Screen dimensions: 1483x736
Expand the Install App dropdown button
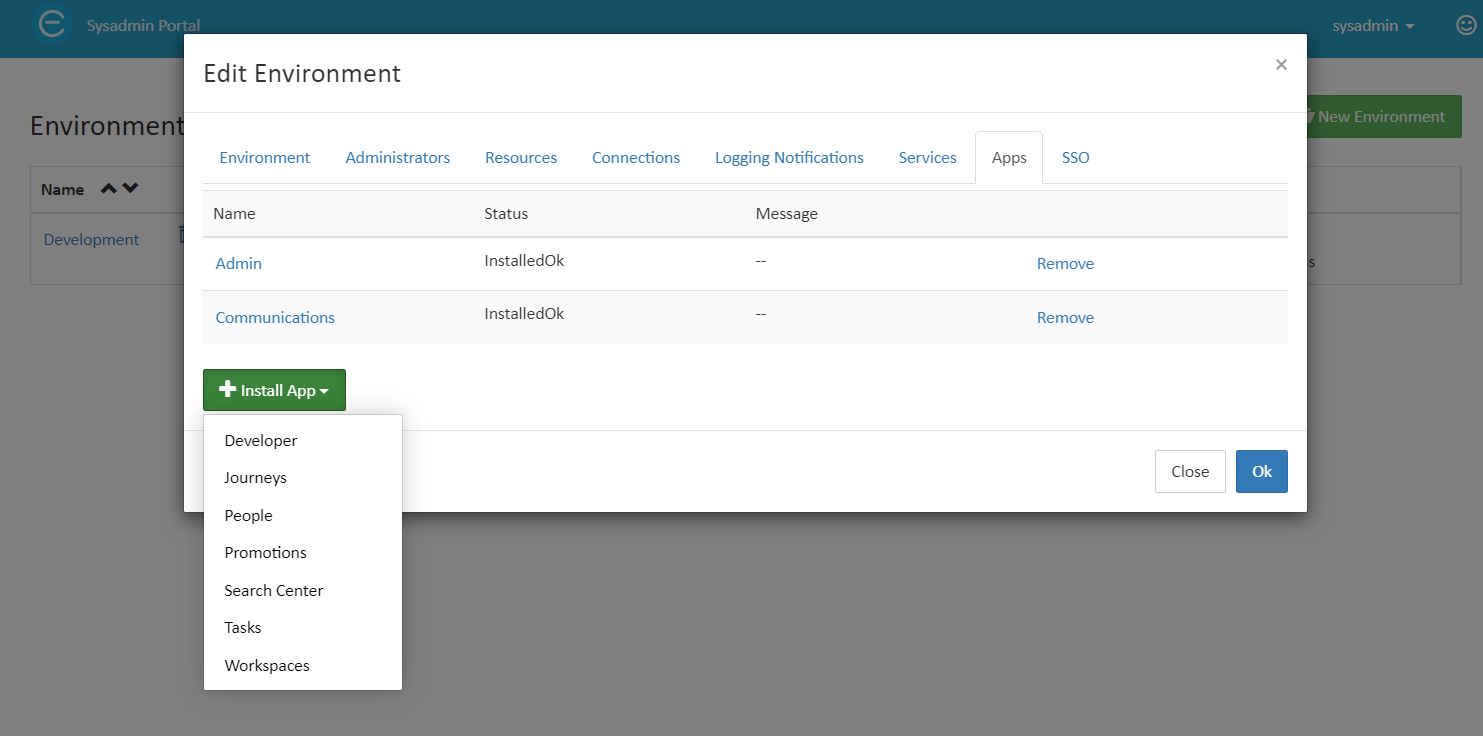[274, 390]
